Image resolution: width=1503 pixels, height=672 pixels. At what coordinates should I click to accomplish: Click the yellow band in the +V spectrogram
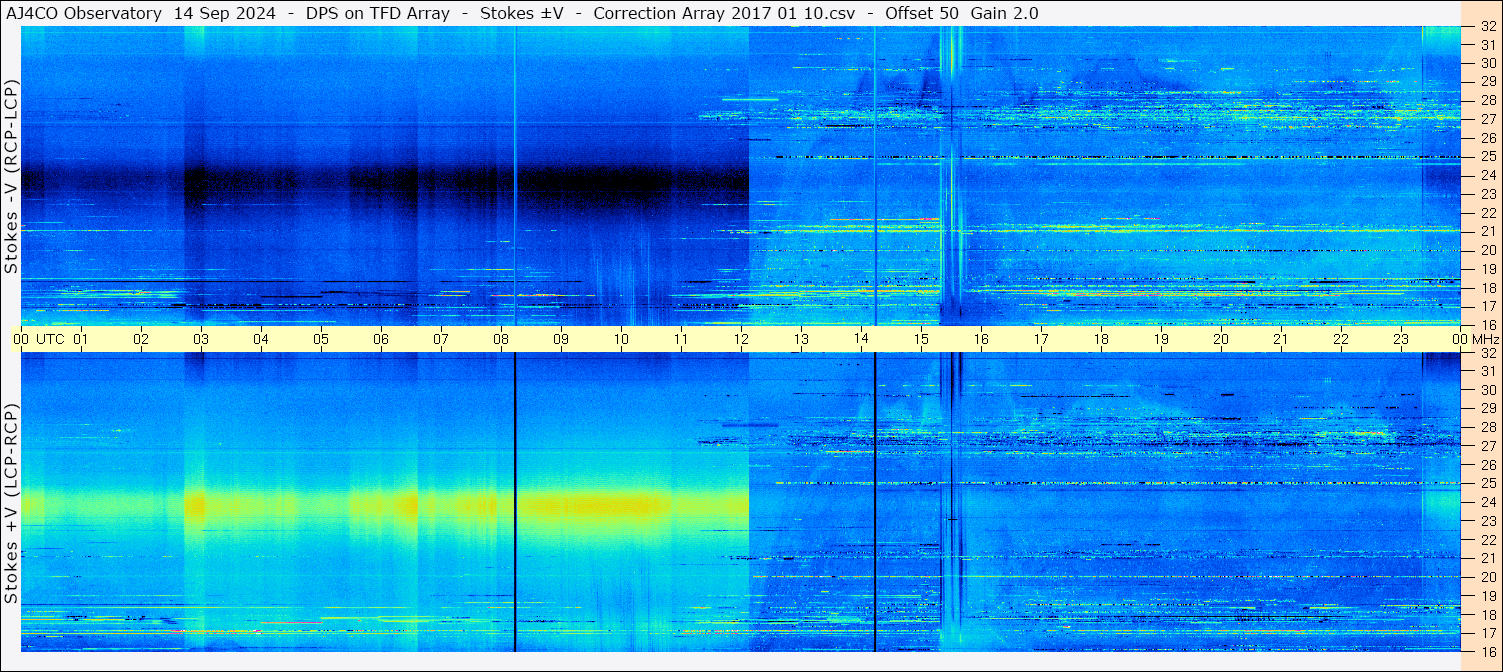(385, 504)
